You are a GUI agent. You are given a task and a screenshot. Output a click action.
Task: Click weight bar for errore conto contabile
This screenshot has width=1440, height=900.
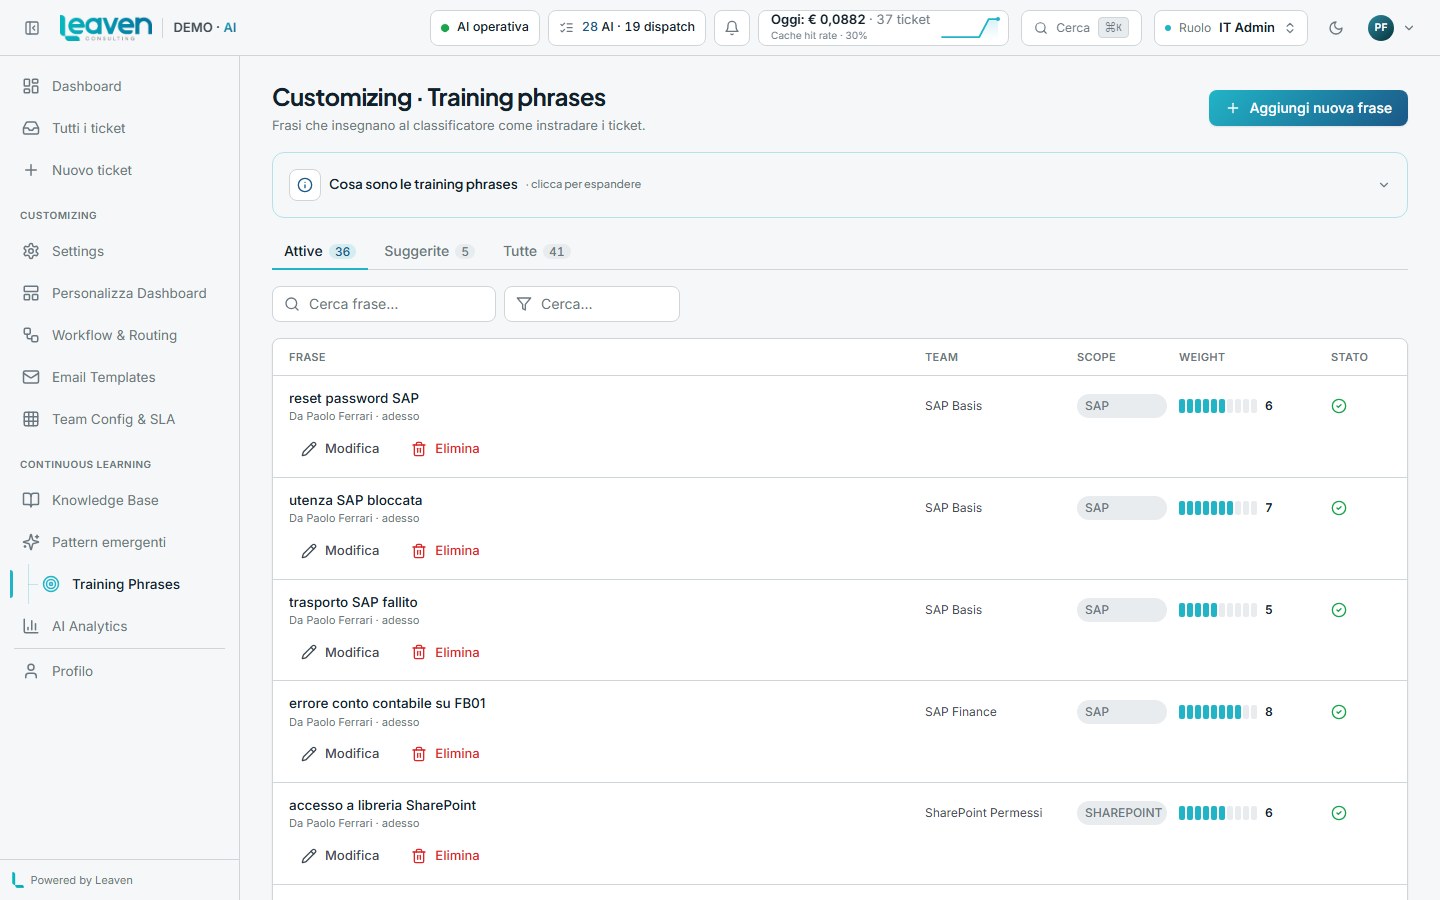[x=1218, y=712]
